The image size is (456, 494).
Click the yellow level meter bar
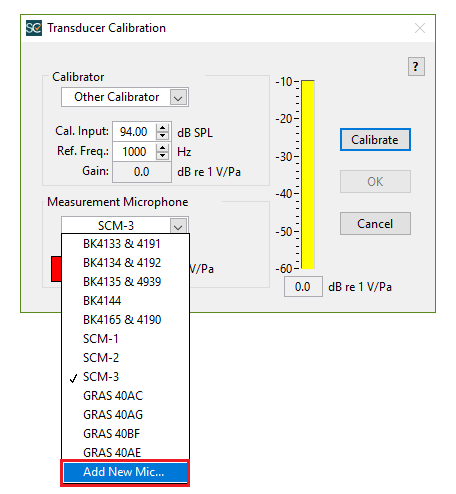[x=308, y=174]
